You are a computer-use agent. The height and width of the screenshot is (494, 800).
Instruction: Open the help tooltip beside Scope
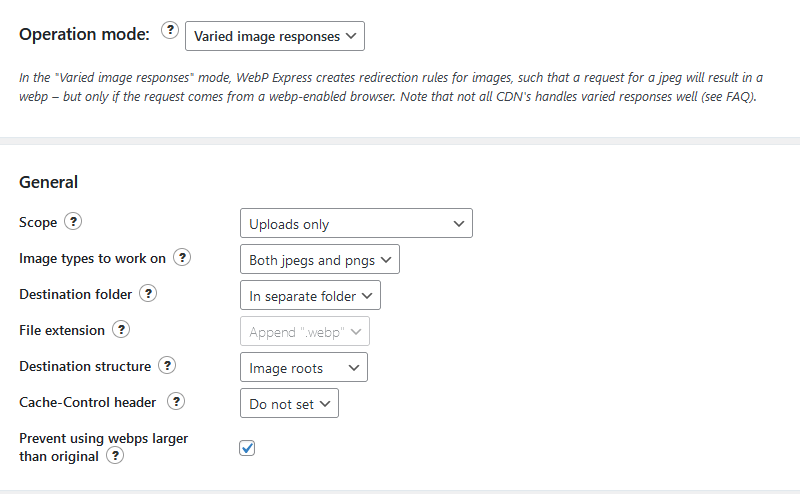73,221
